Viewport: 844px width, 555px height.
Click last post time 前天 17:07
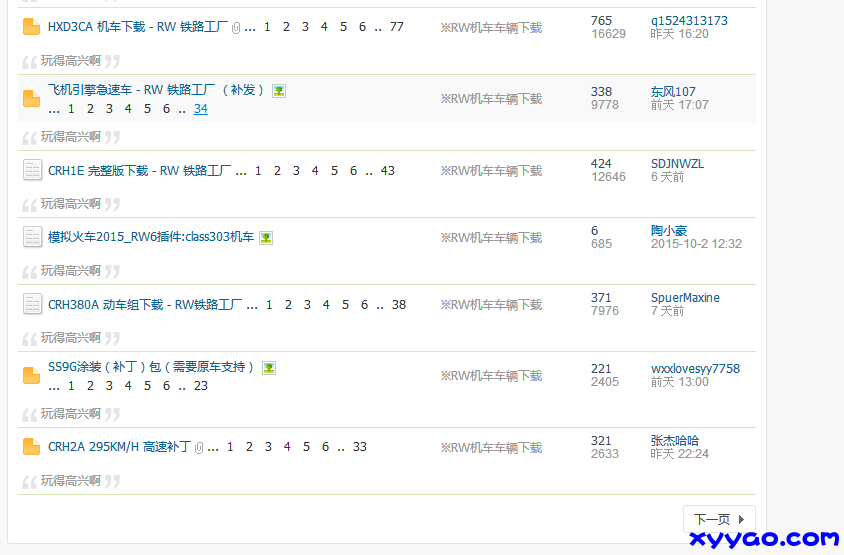[x=679, y=105]
